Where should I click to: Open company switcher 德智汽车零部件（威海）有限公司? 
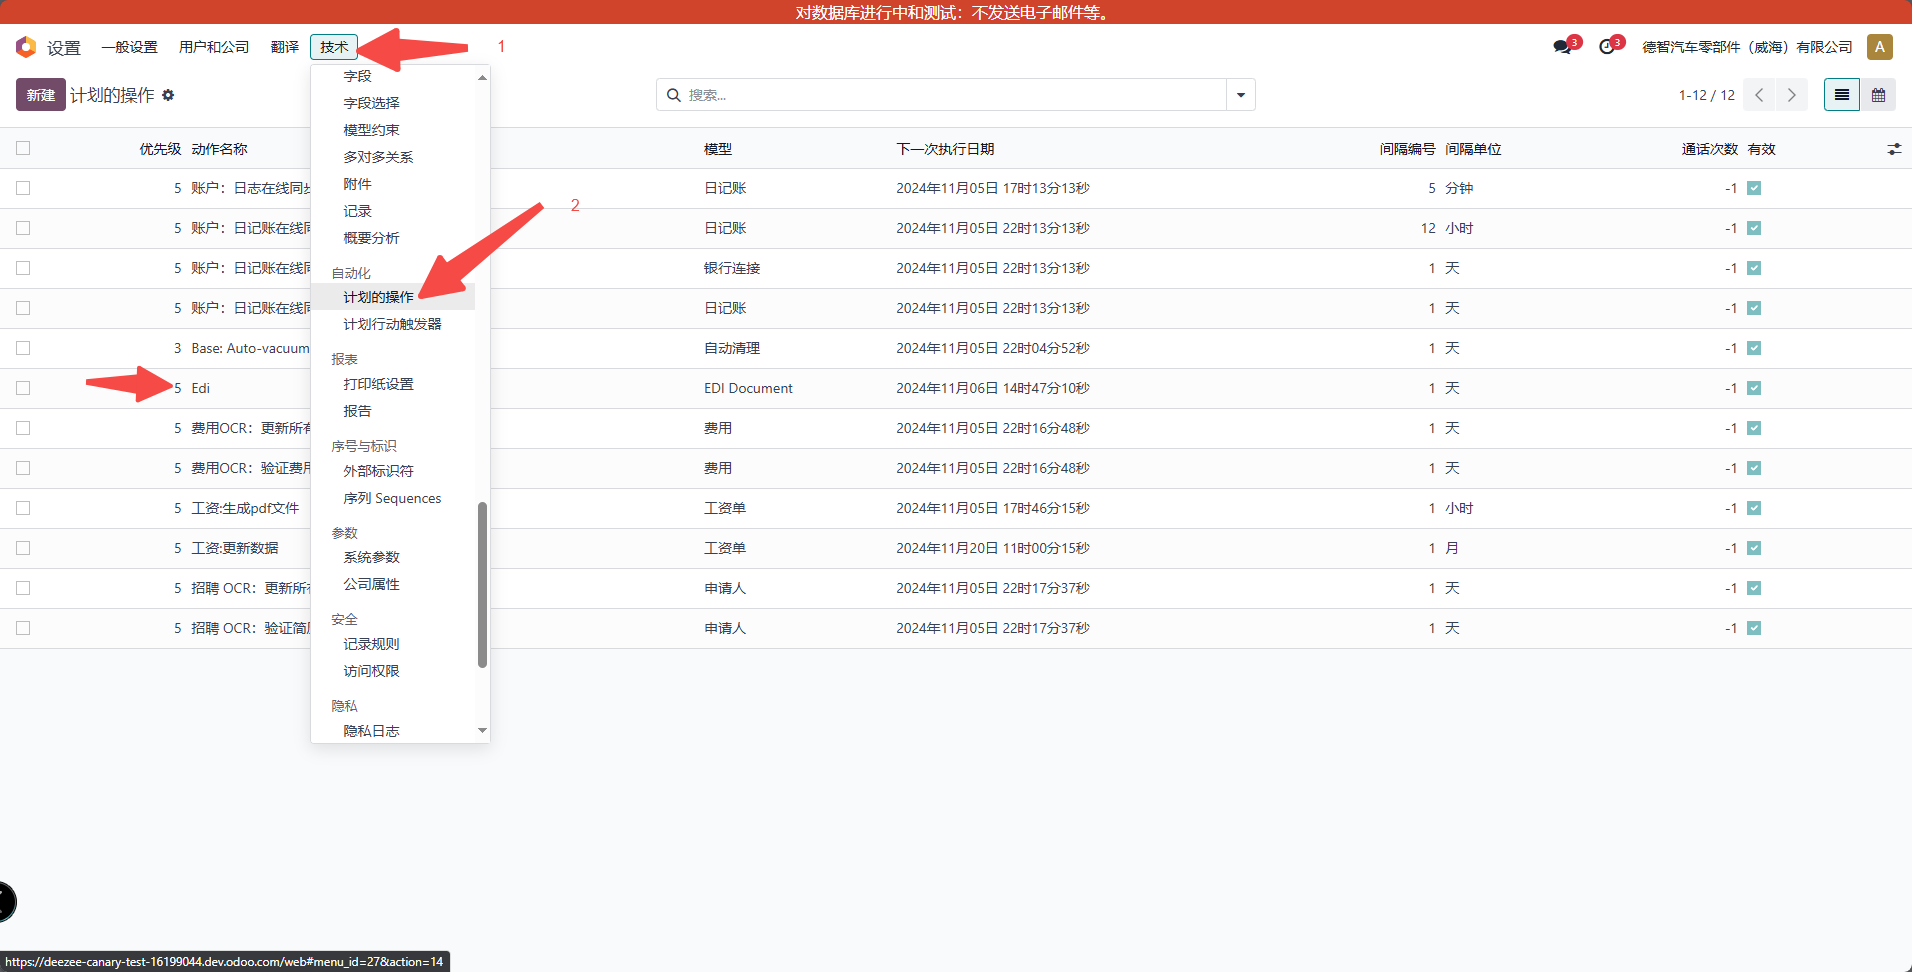1746,47
